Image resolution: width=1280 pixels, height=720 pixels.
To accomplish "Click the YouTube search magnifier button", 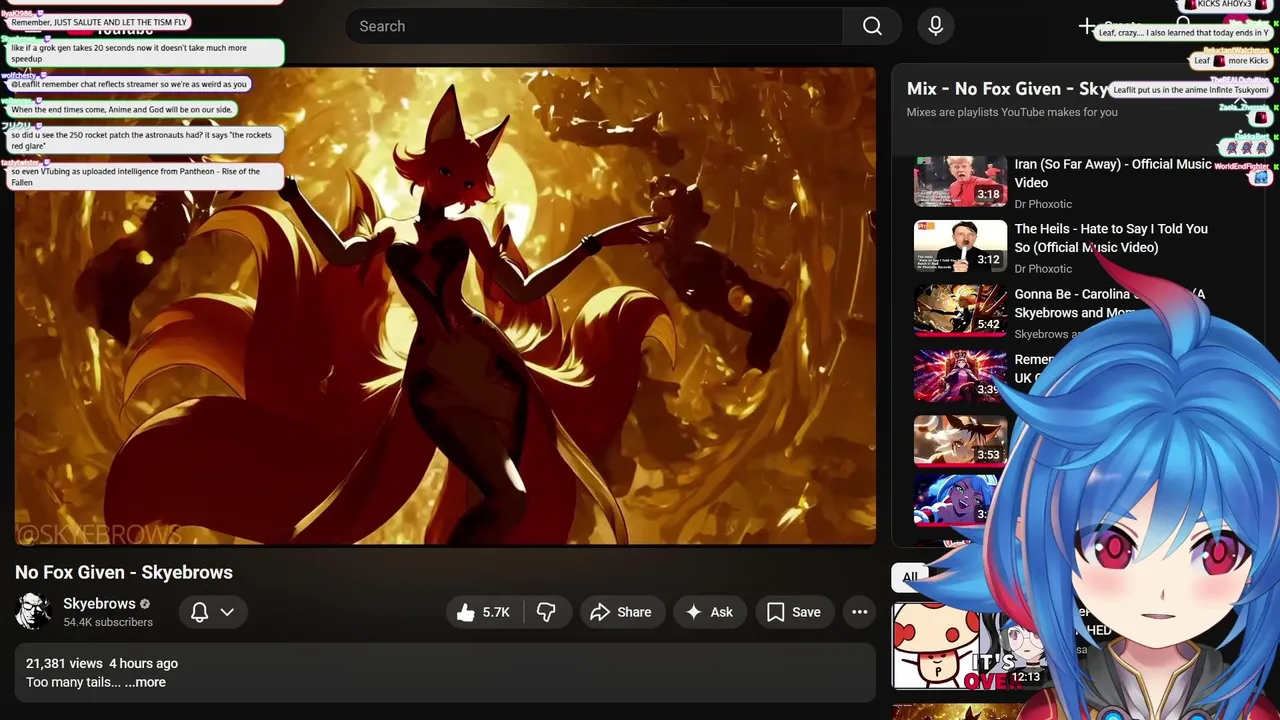I will [x=872, y=26].
